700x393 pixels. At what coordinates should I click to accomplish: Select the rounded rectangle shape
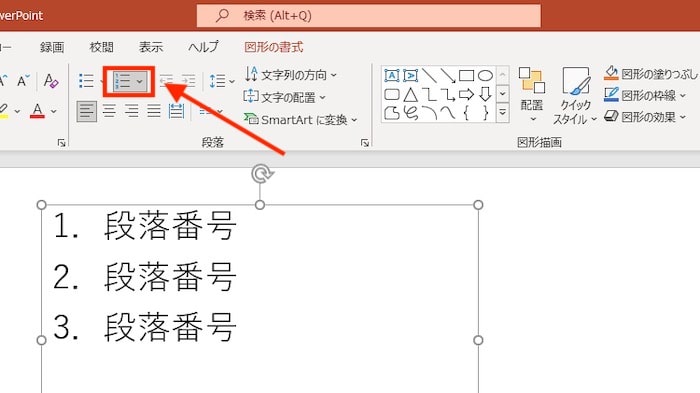(392, 94)
